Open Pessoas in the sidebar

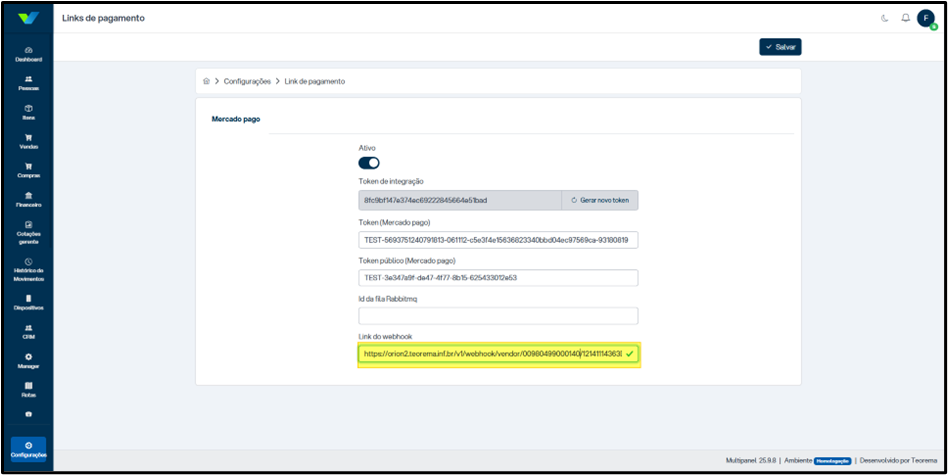[x=28, y=83]
